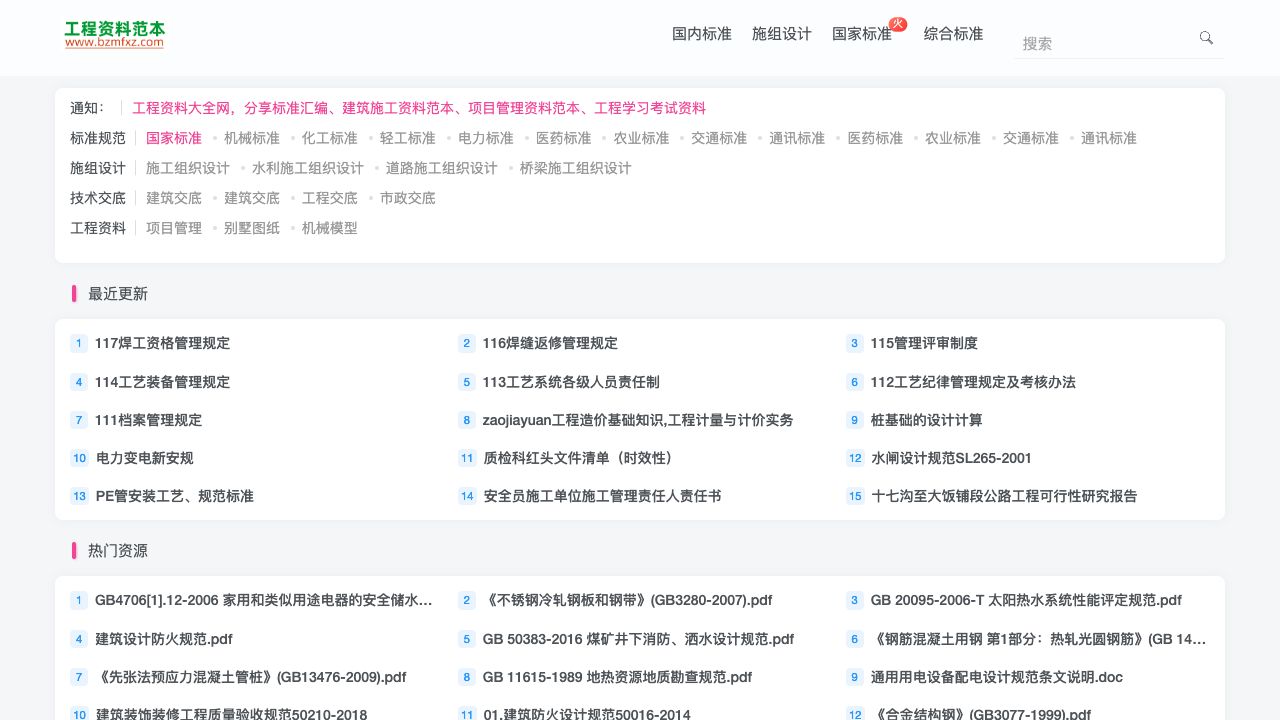Click the red 火 hot badge

[x=898, y=24]
